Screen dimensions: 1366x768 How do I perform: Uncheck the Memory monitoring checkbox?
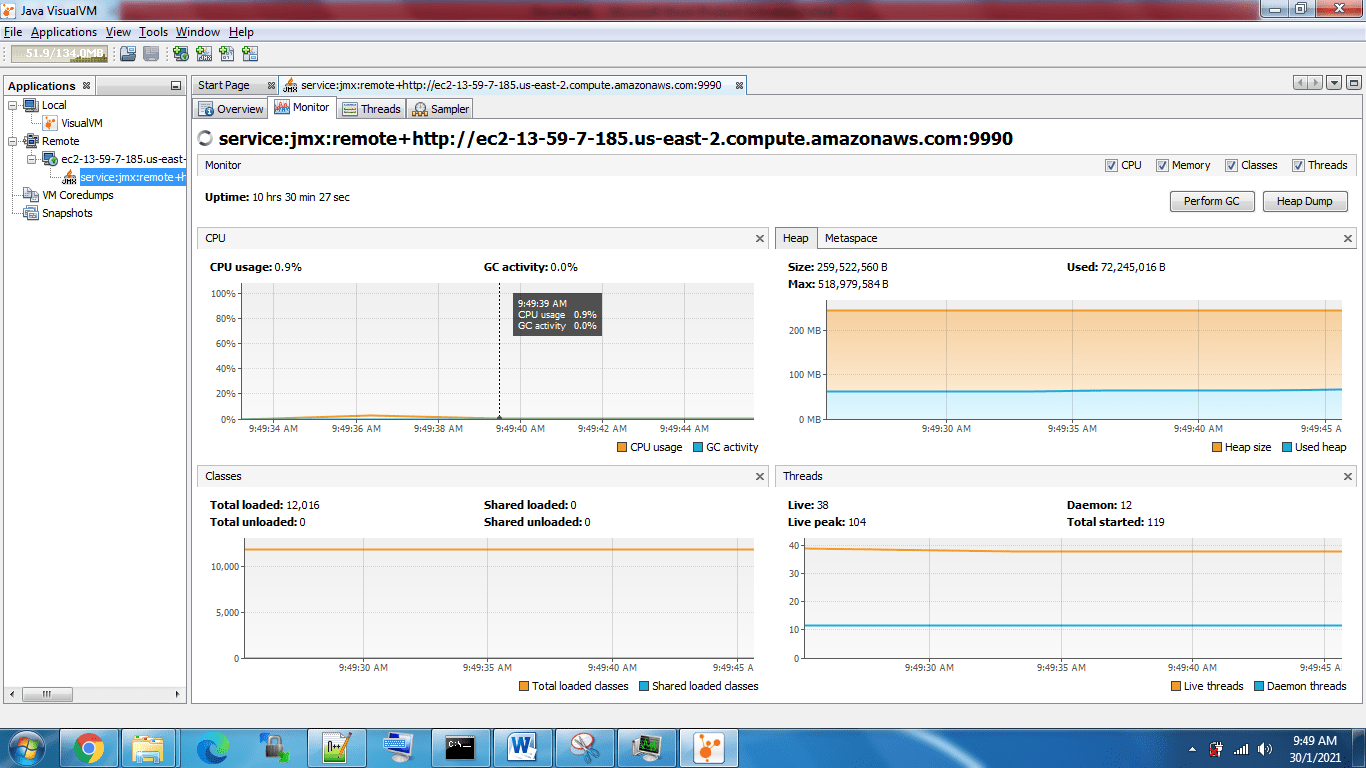pyautogui.click(x=1163, y=165)
